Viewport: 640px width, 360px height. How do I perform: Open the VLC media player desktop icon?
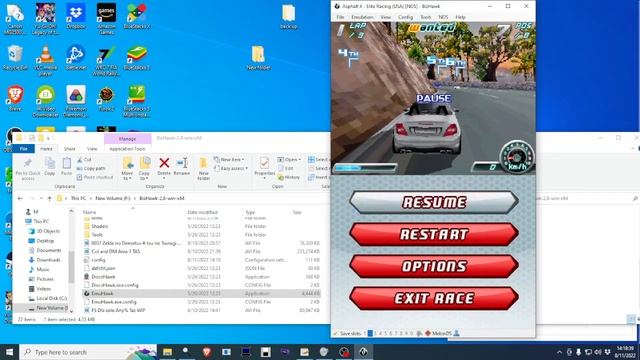pos(45,60)
